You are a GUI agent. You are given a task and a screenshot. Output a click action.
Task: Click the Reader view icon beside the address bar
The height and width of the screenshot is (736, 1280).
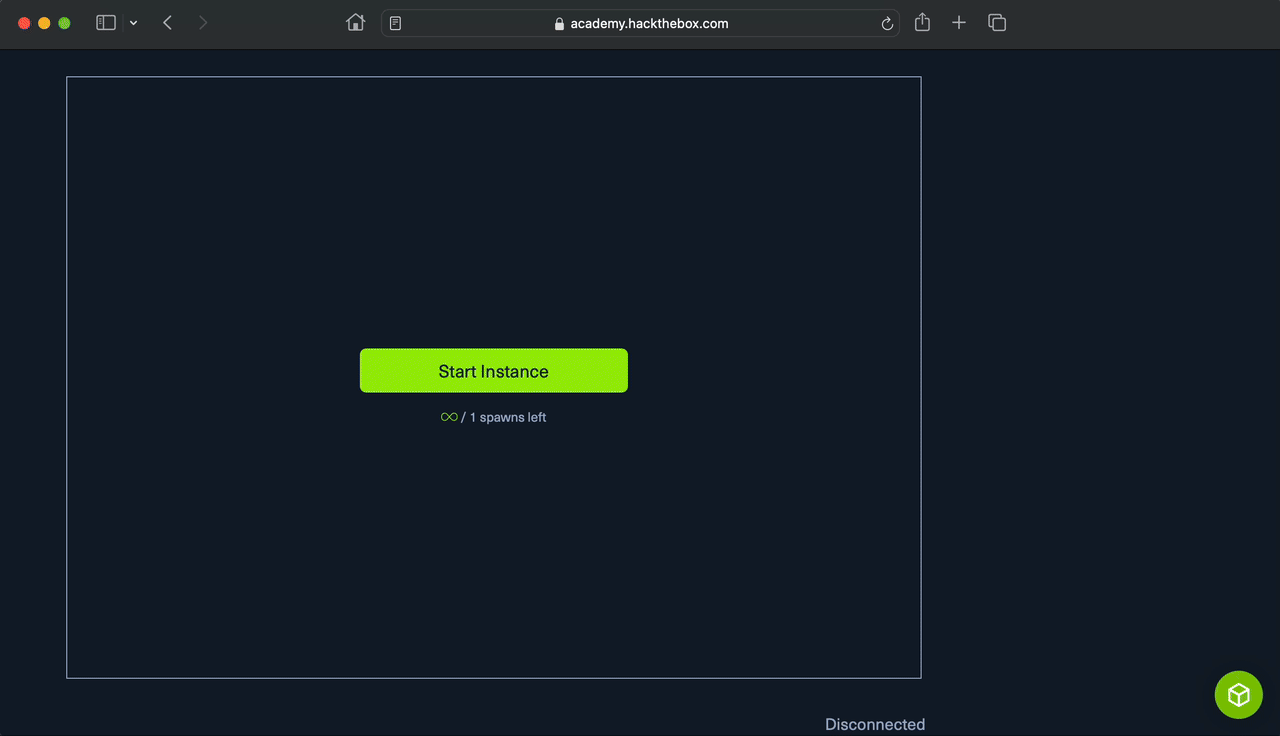(395, 22)
